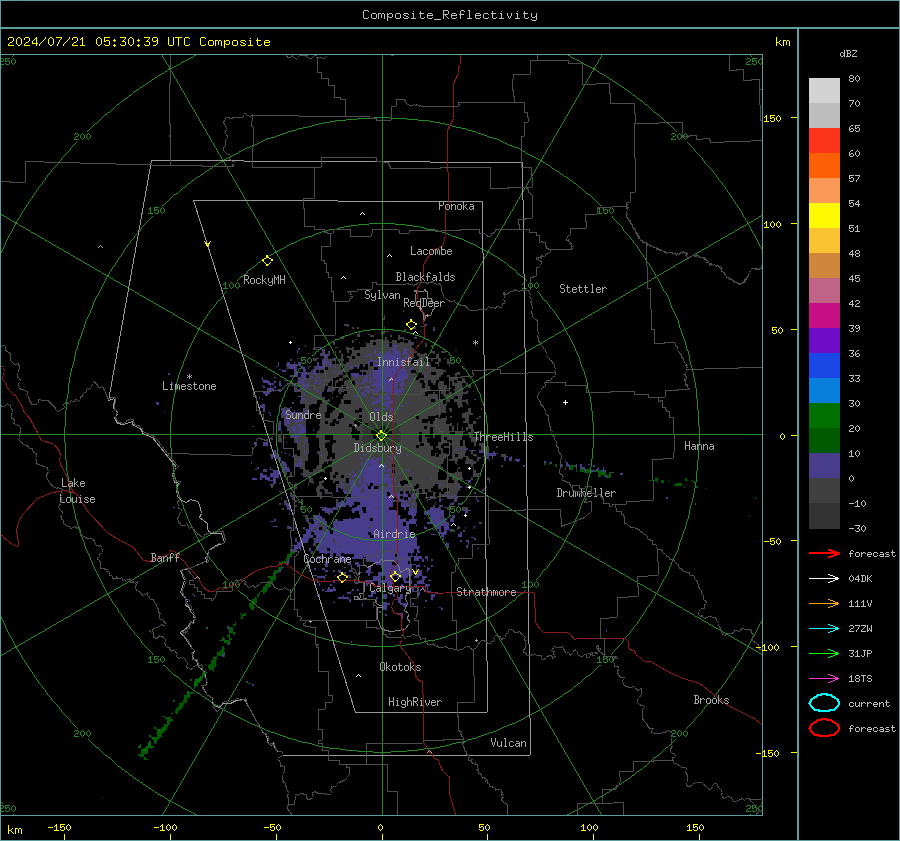Viewport: 900px width, 841px height.
Task: Click the red forecast arrow in legend
Action: [x=824, y=553]
